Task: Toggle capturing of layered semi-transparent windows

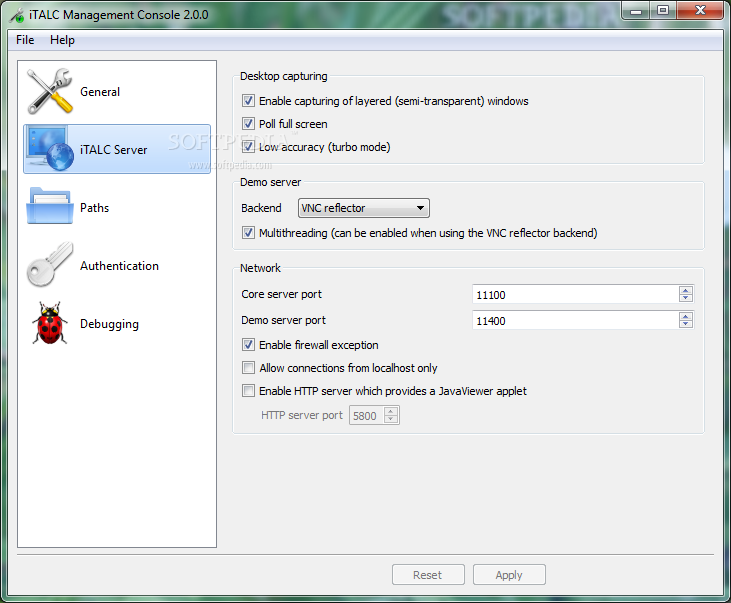Action: pyautogui.click(x=248, y=101)
